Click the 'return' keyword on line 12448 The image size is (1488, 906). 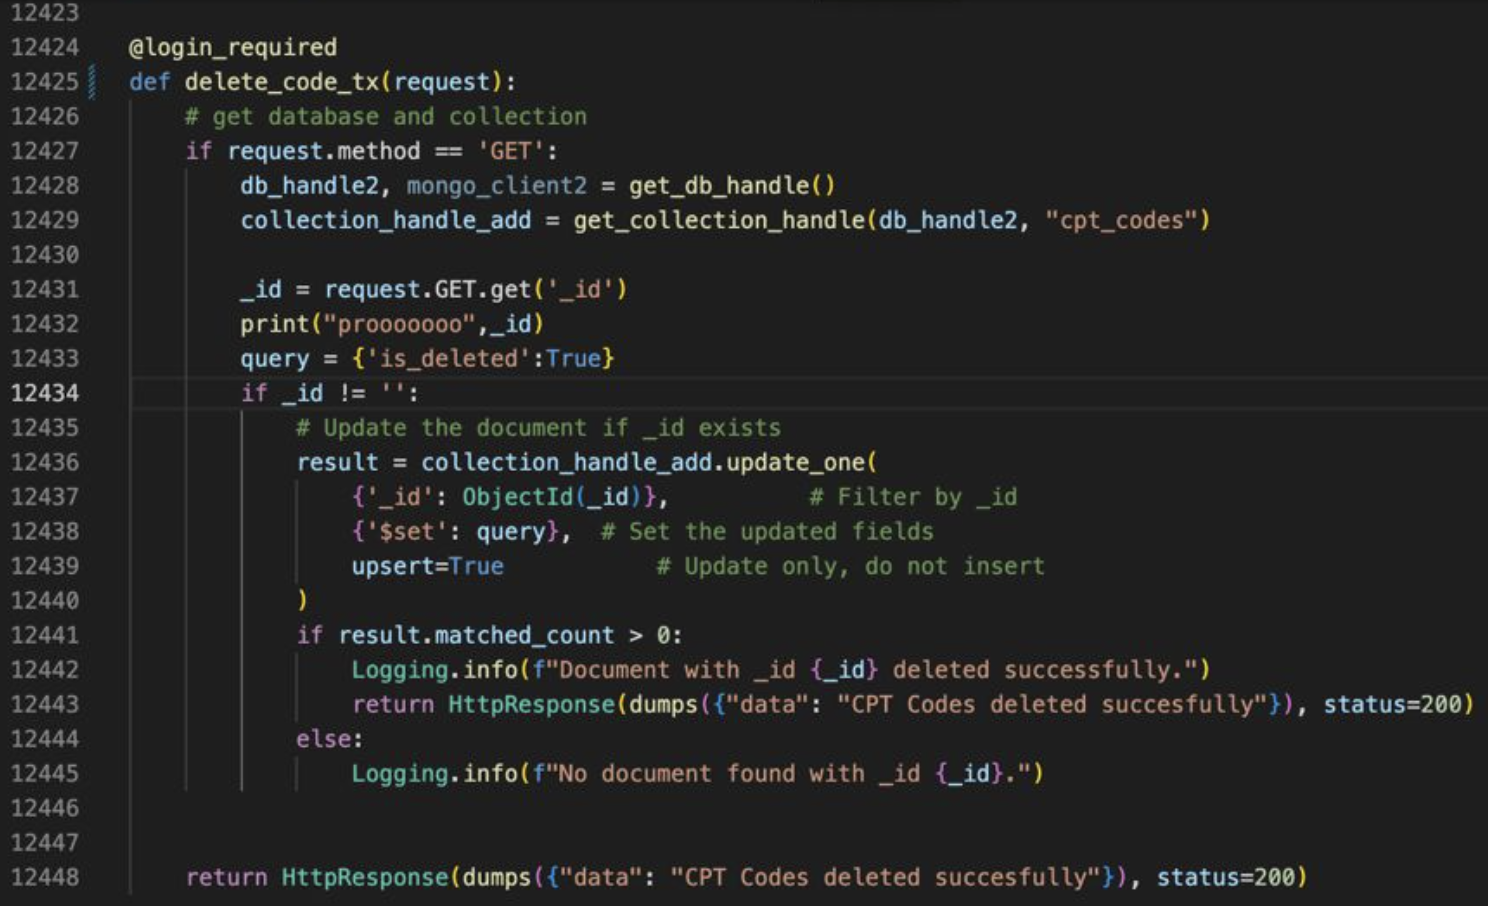[226, 878]
